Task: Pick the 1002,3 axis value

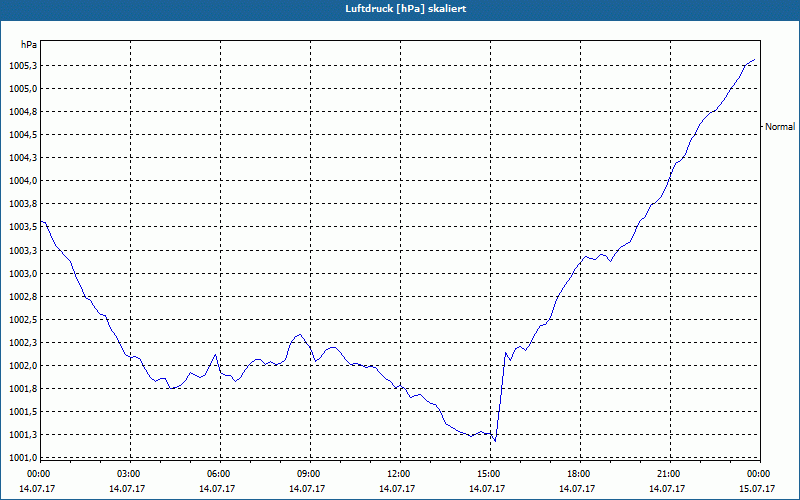Action: pyautogui.click(x=23, y=342)
